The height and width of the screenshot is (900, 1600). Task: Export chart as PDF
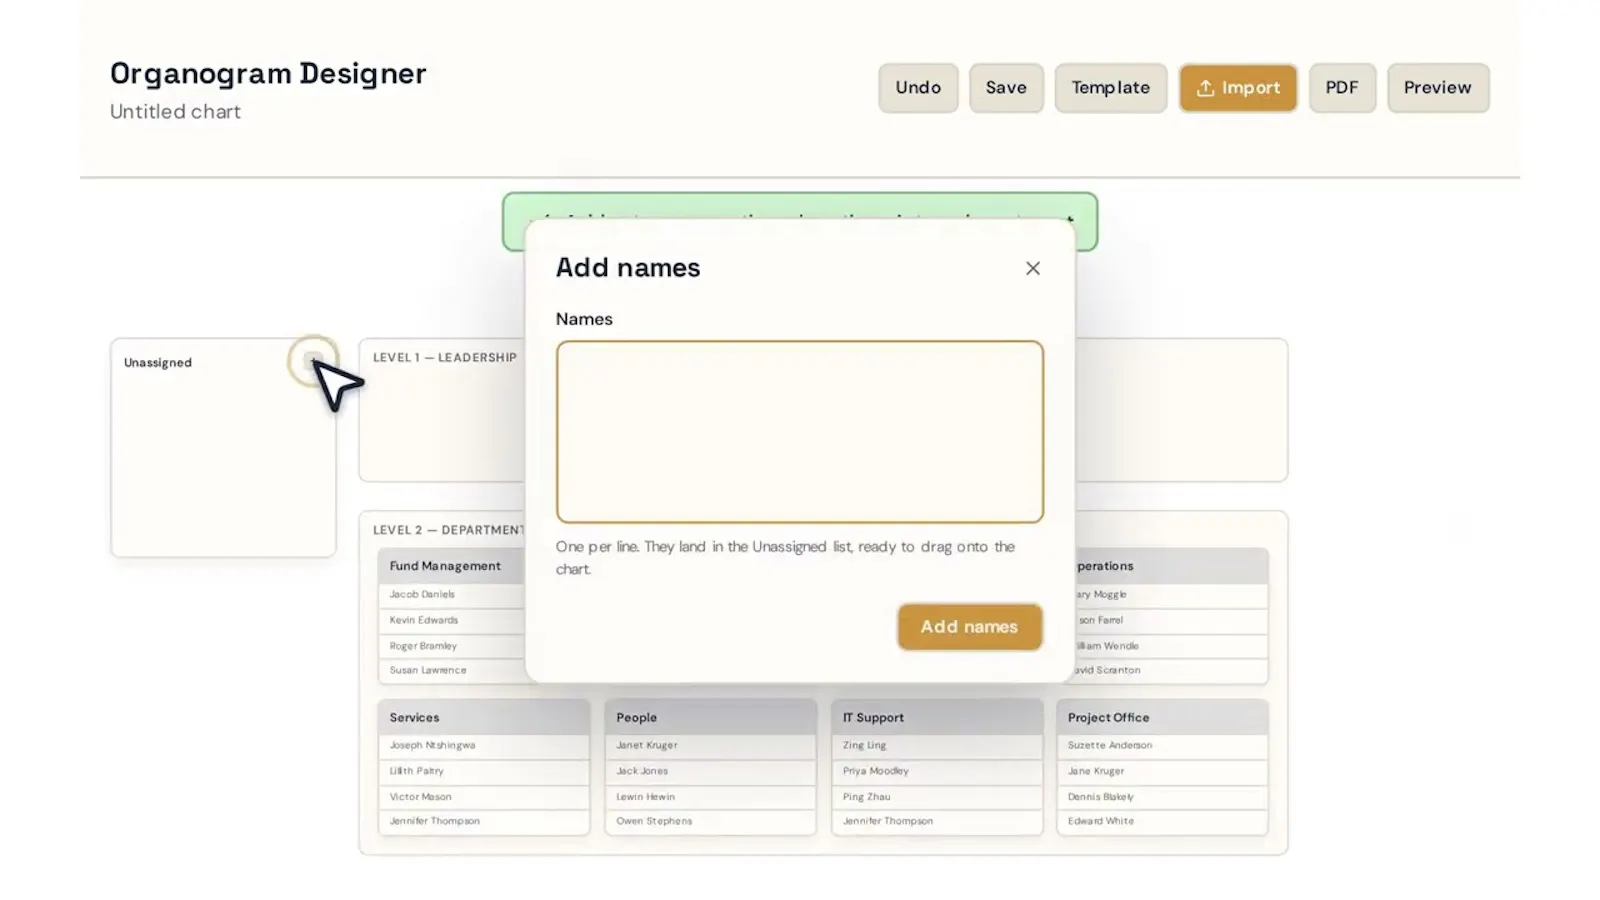[1342, 88]
